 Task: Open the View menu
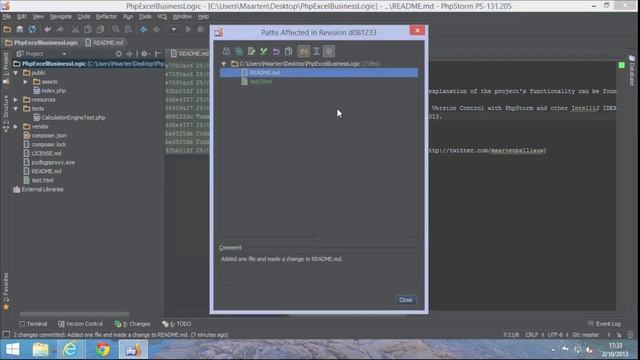pos(38,17)
